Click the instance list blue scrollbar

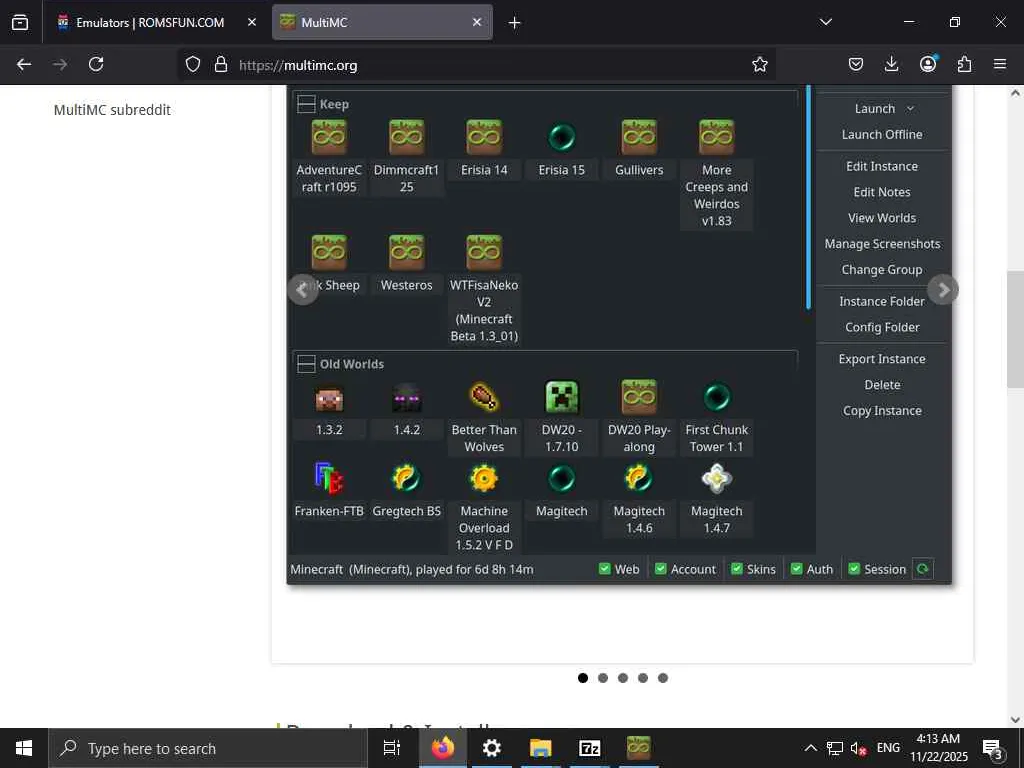click(x=808, y=197)
